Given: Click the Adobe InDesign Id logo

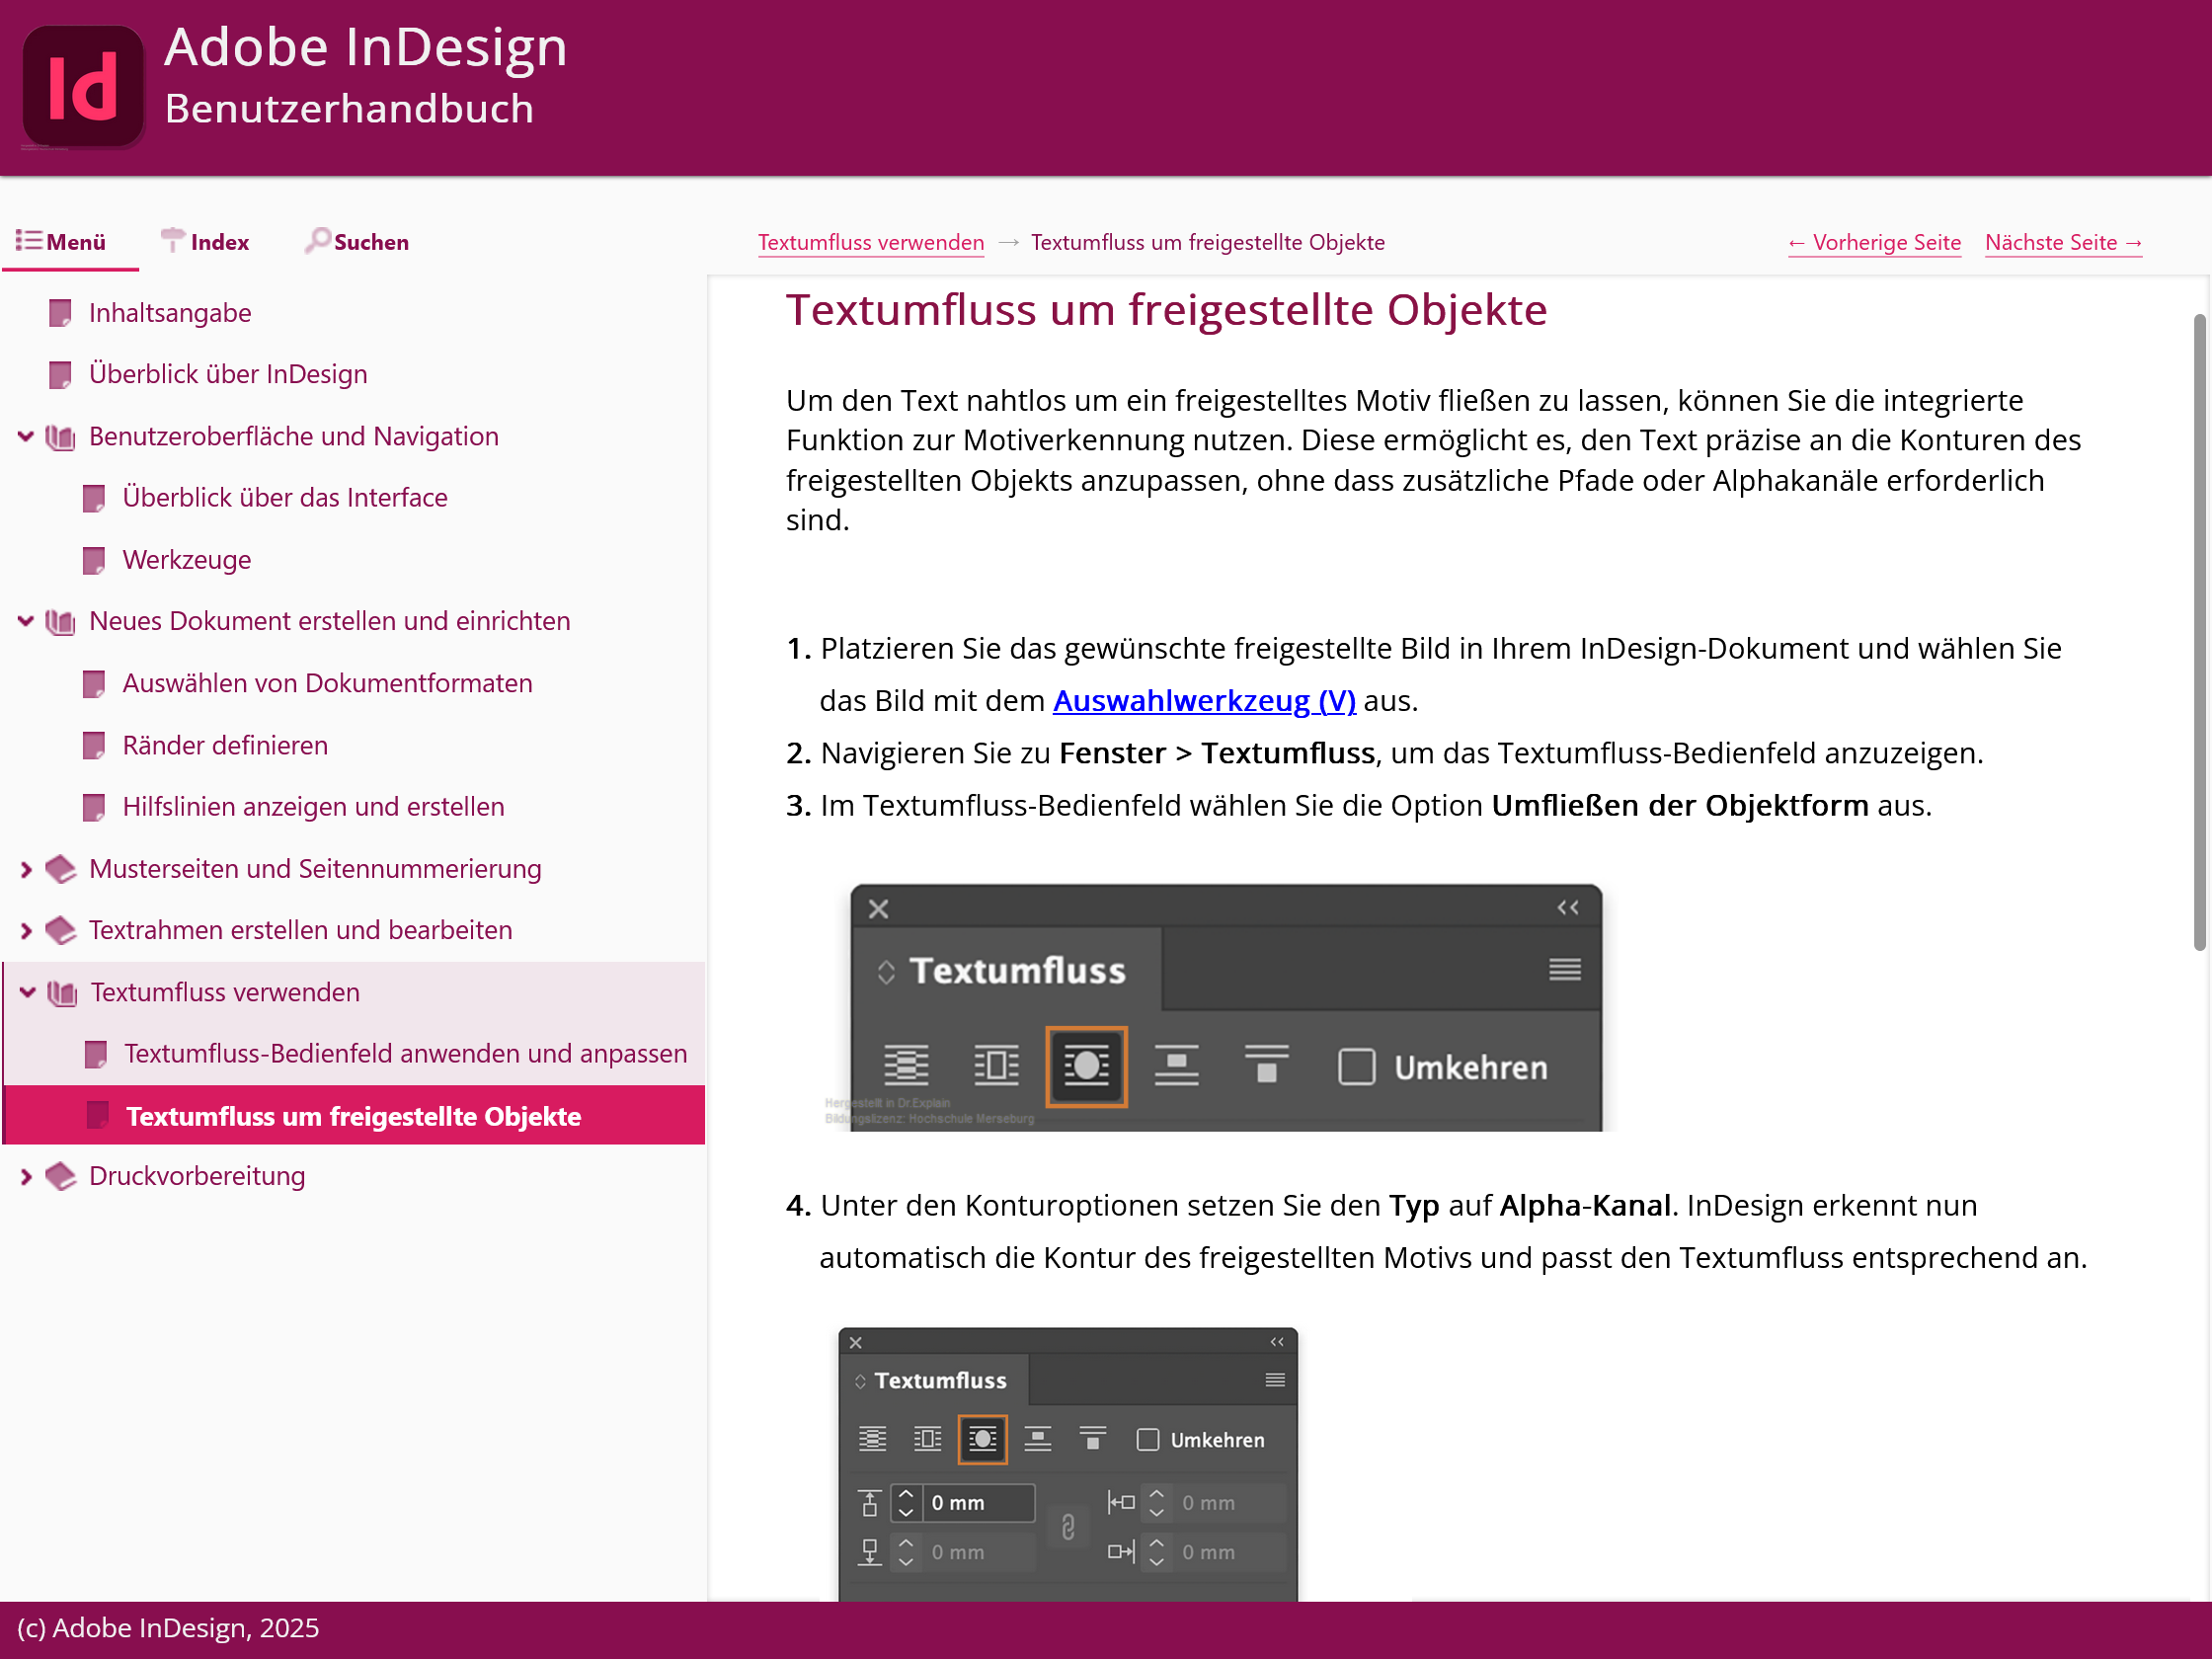Looking at the screenshot, I should point(83,87).
